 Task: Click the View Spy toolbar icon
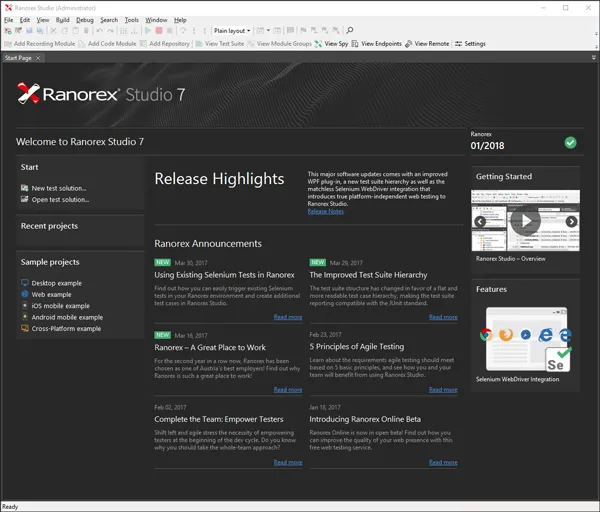tap(319, 44)
